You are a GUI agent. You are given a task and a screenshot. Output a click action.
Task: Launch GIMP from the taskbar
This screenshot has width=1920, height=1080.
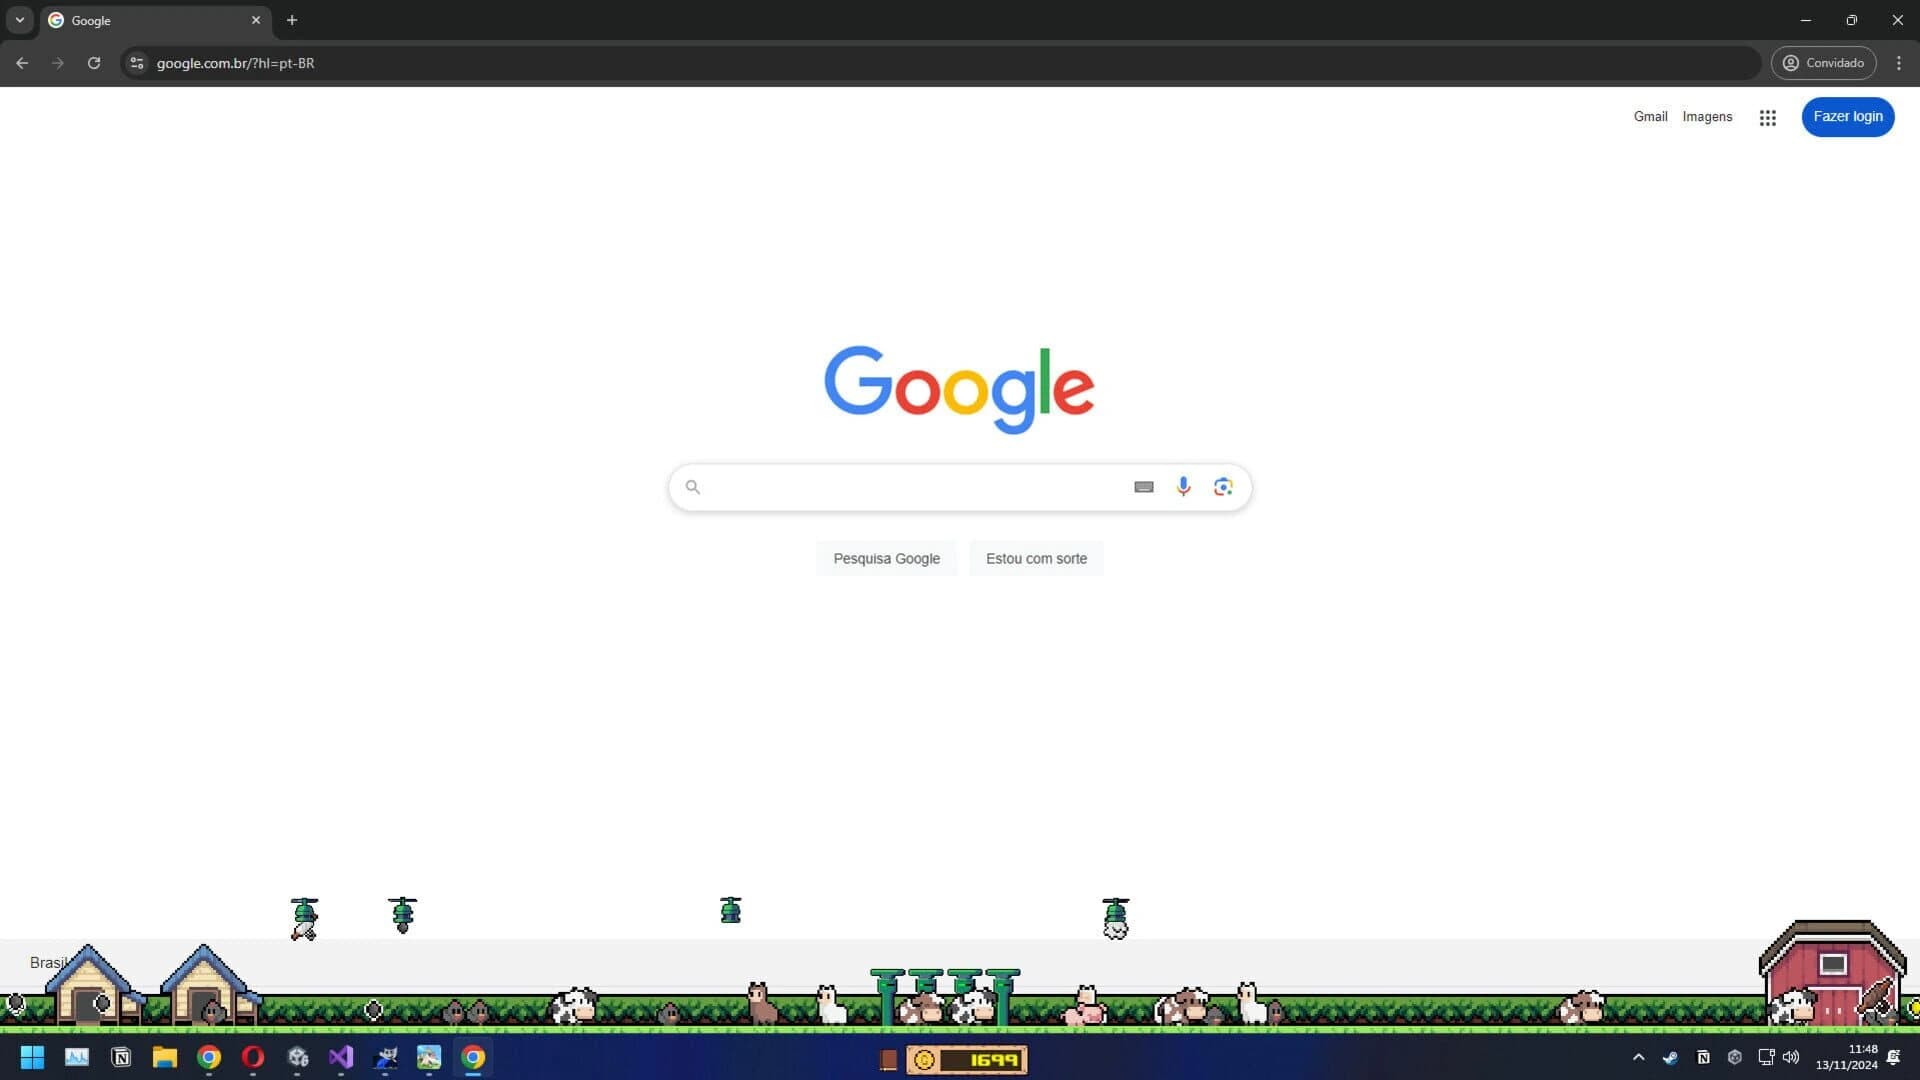[x=385, y=1057]
